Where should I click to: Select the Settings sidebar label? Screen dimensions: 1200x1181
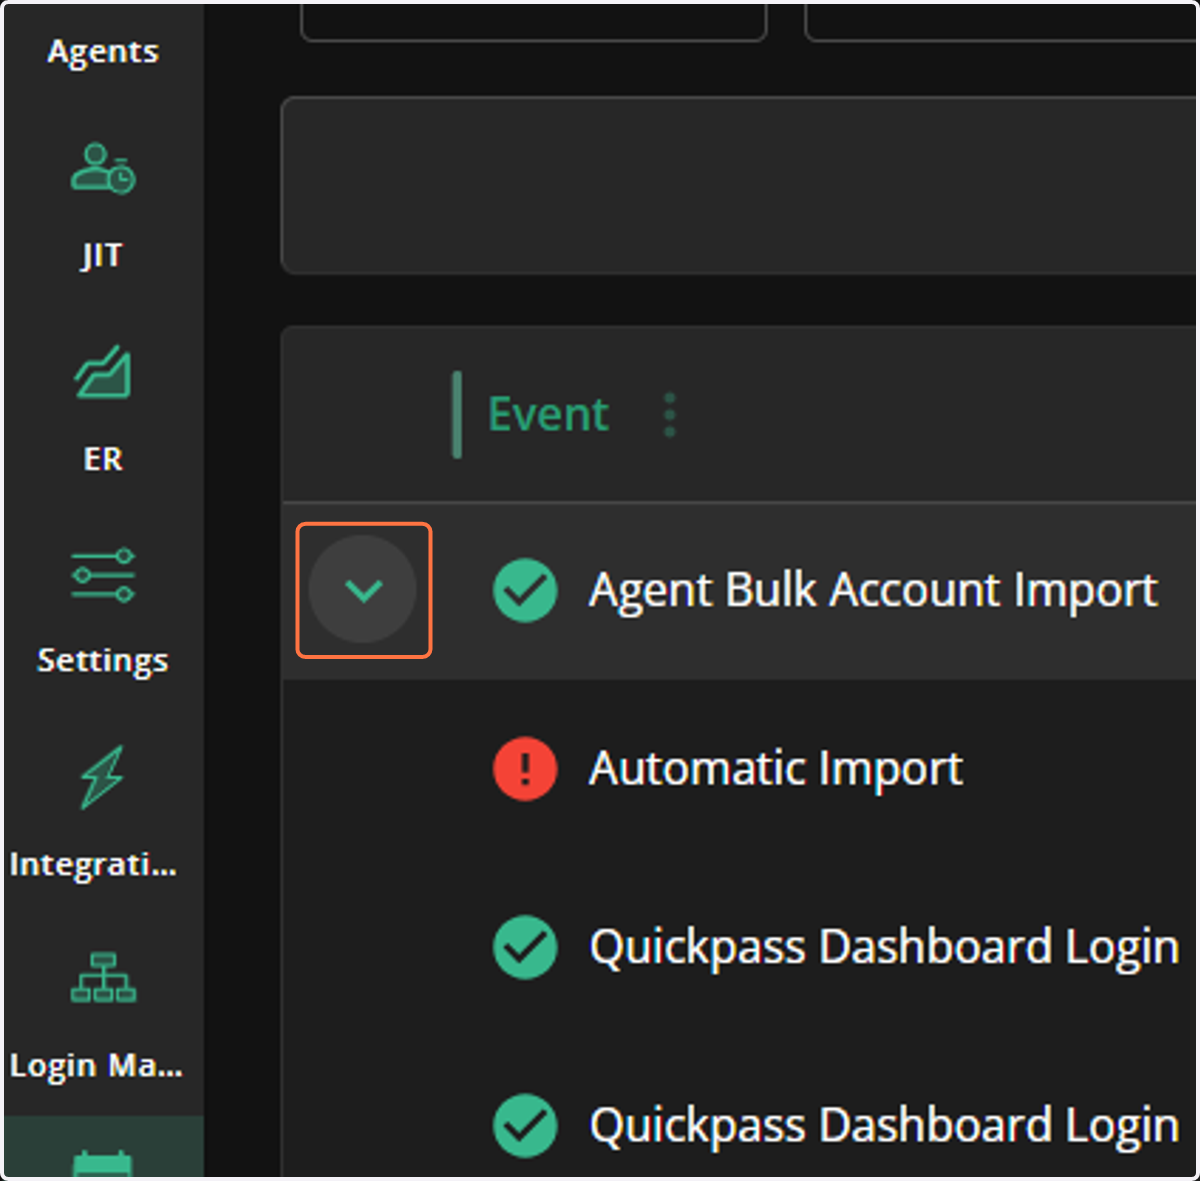pyautogui.click(x=103, y=661)
